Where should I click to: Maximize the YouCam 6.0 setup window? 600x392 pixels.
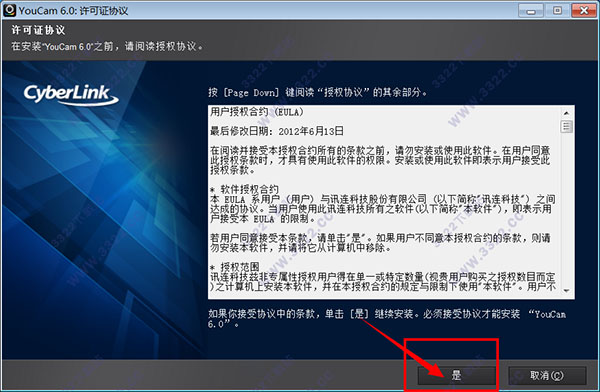557,10
